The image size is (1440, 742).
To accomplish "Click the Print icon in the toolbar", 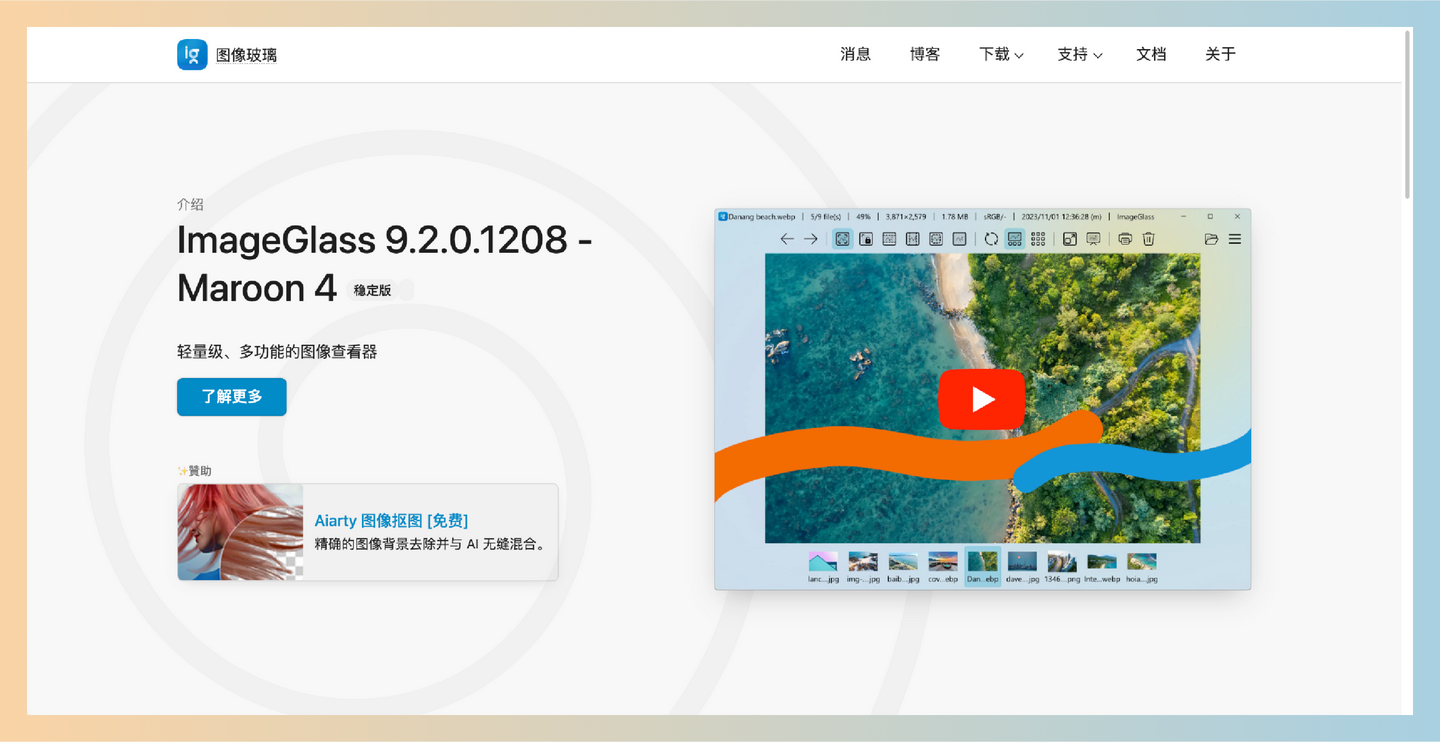I will pyautogui.click(x=1125, y=239).
